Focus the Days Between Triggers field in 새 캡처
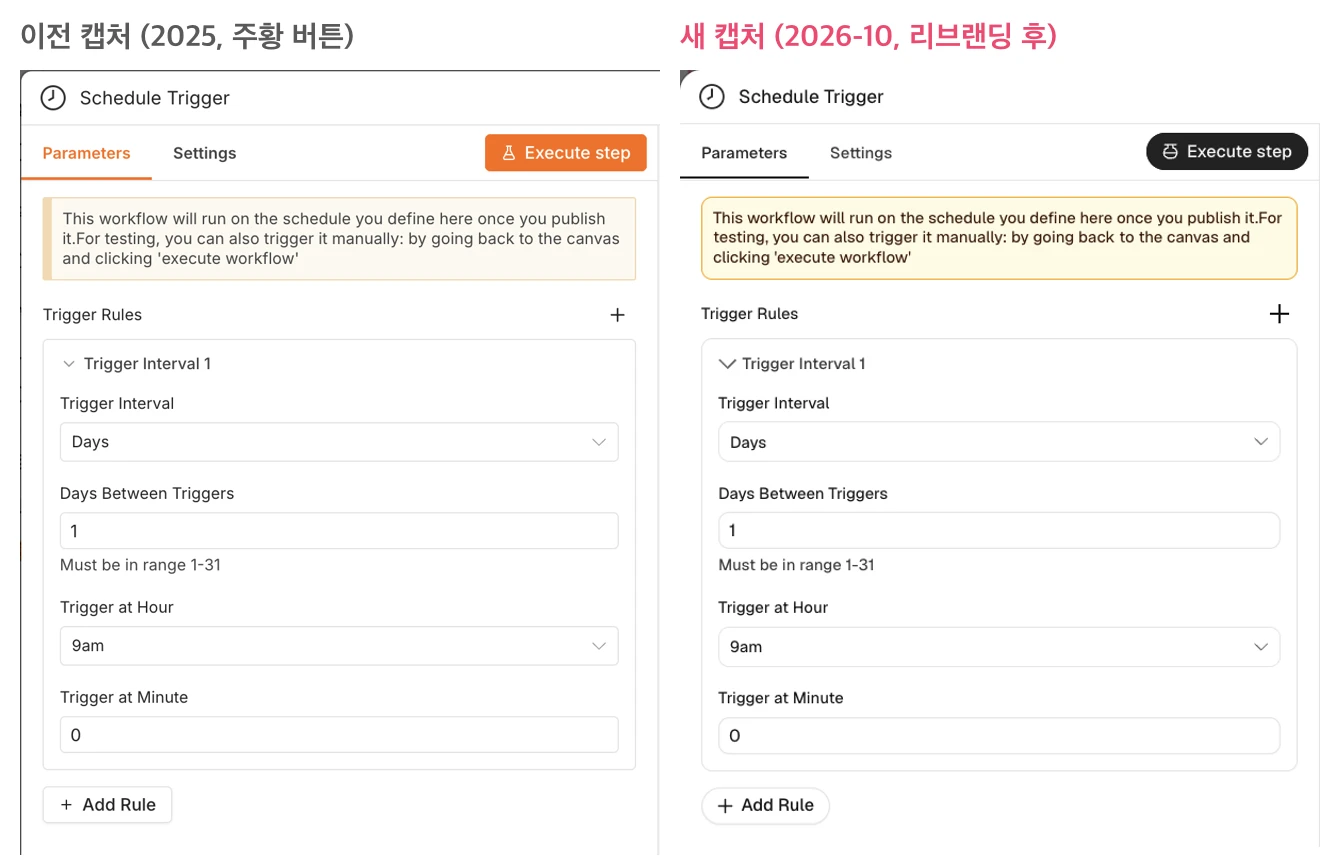 (x=999, y=531)
